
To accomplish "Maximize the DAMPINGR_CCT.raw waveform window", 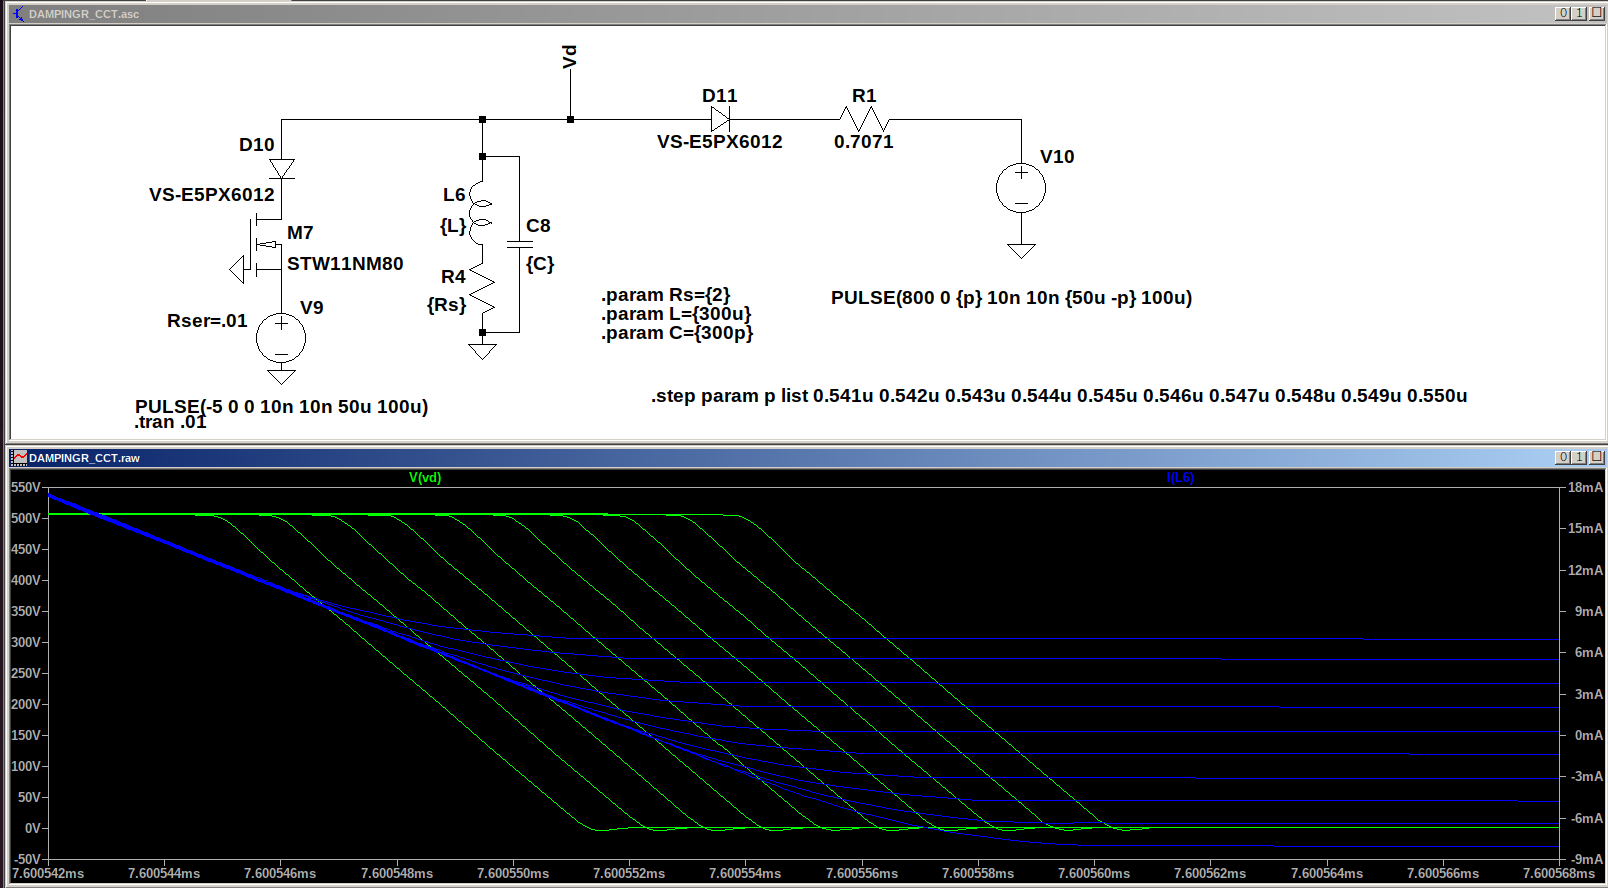I will [x=1579, y=457].
